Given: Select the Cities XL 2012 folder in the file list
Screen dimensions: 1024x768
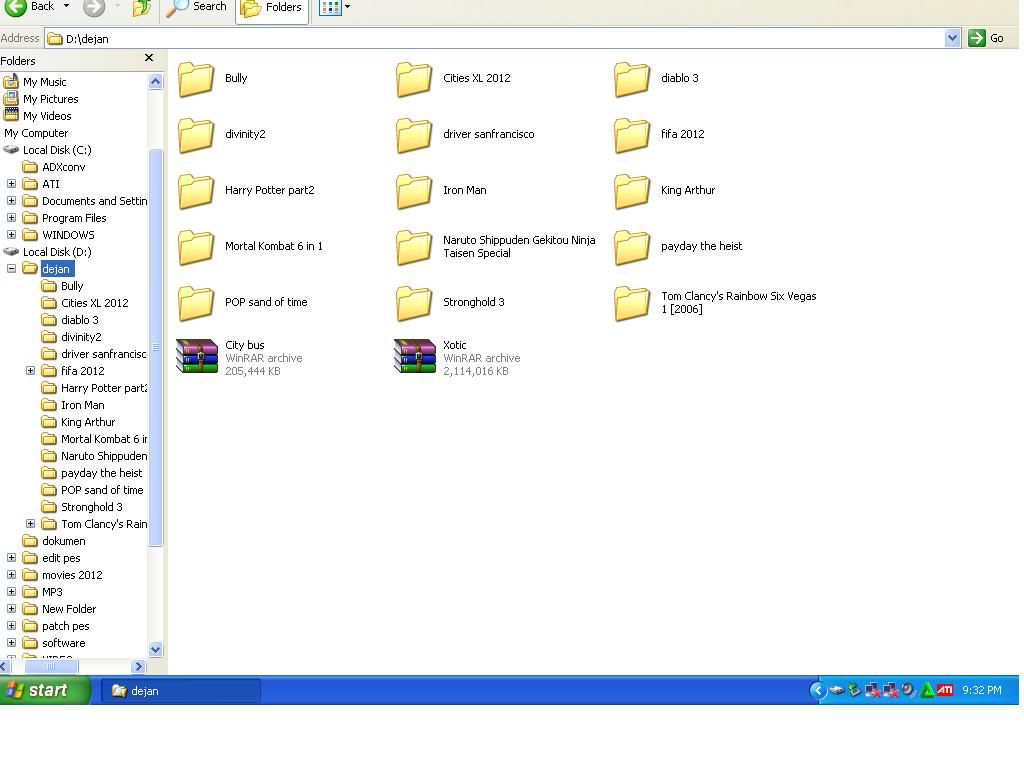Looking at the screenshot, I should pos(453,79).
